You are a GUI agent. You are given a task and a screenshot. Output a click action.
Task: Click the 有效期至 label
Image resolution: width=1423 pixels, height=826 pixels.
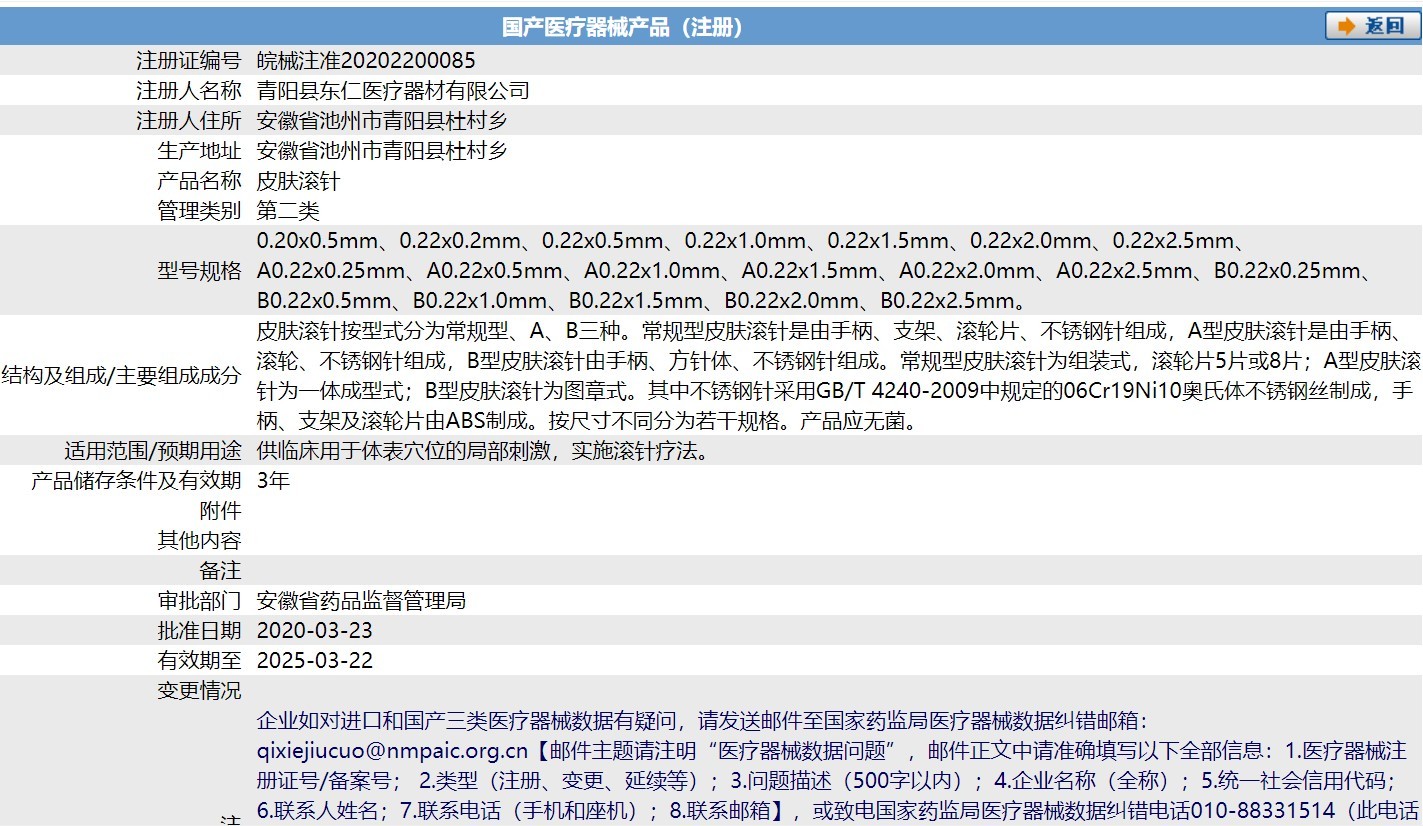(x=199, y=661)
